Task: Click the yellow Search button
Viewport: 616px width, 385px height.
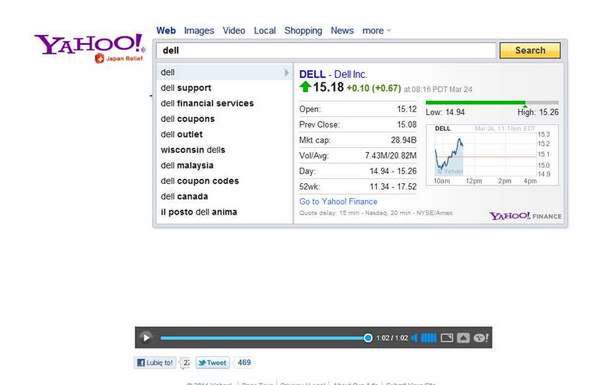Action: 530,50
